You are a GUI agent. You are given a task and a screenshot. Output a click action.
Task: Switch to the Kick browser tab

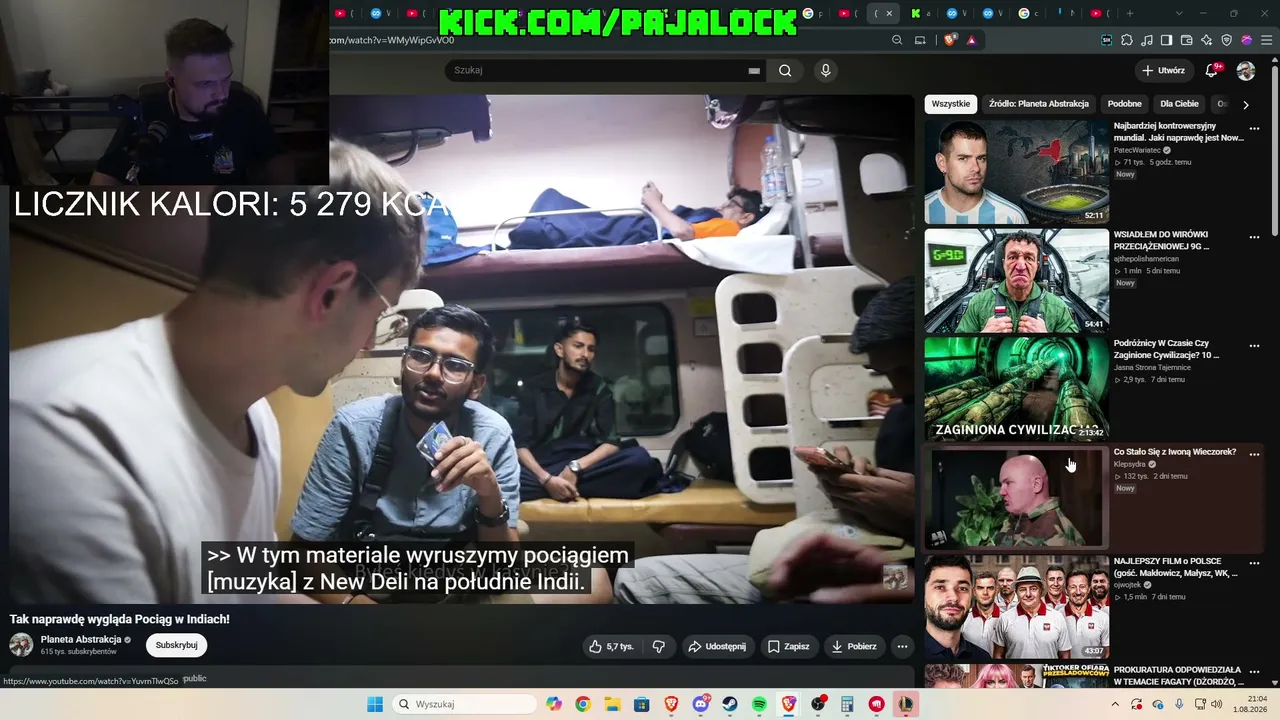(919, 13)
